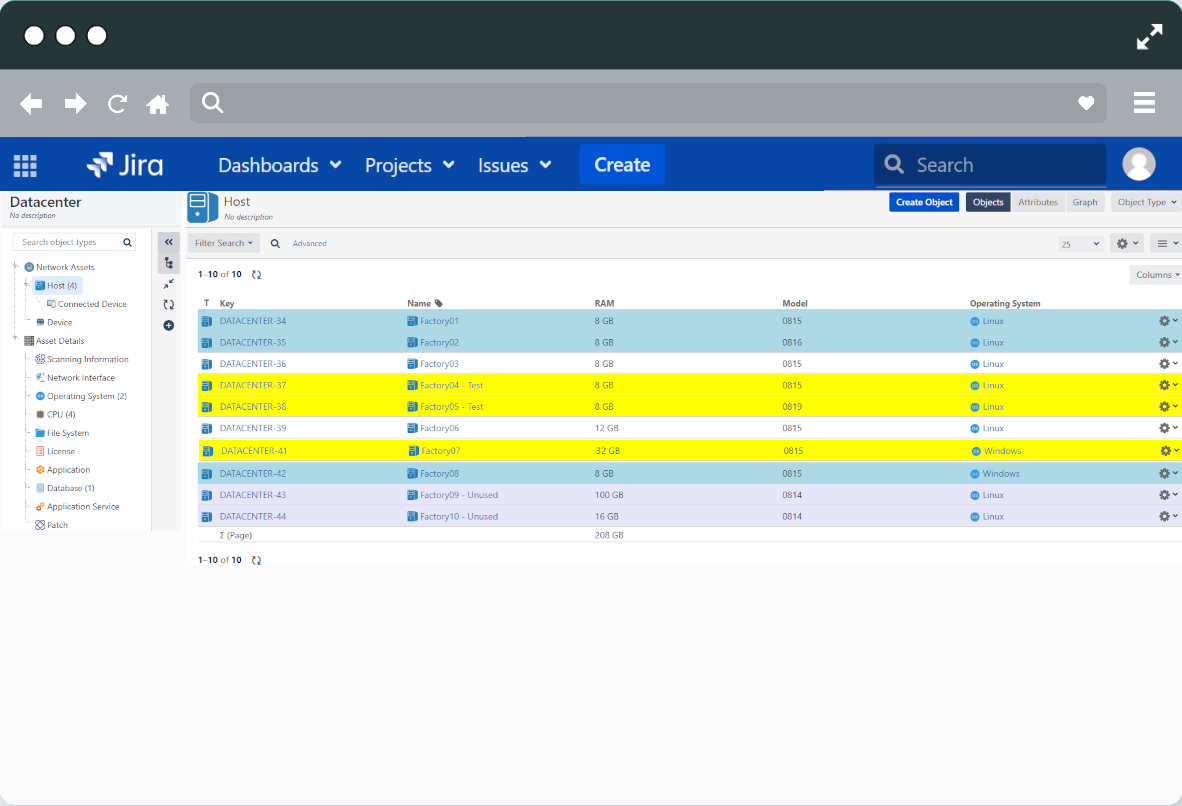
Task: Click the browser back arrow
Action: [31, 103]
